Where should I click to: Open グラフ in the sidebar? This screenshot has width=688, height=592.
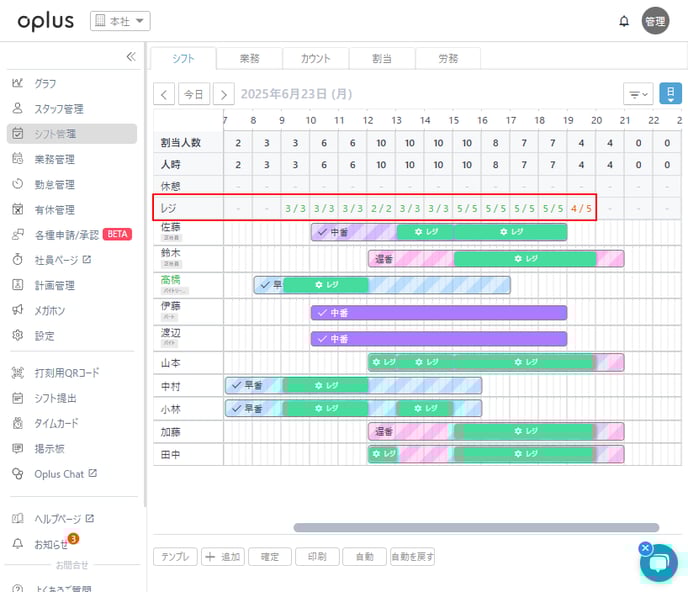click(45, 83)
